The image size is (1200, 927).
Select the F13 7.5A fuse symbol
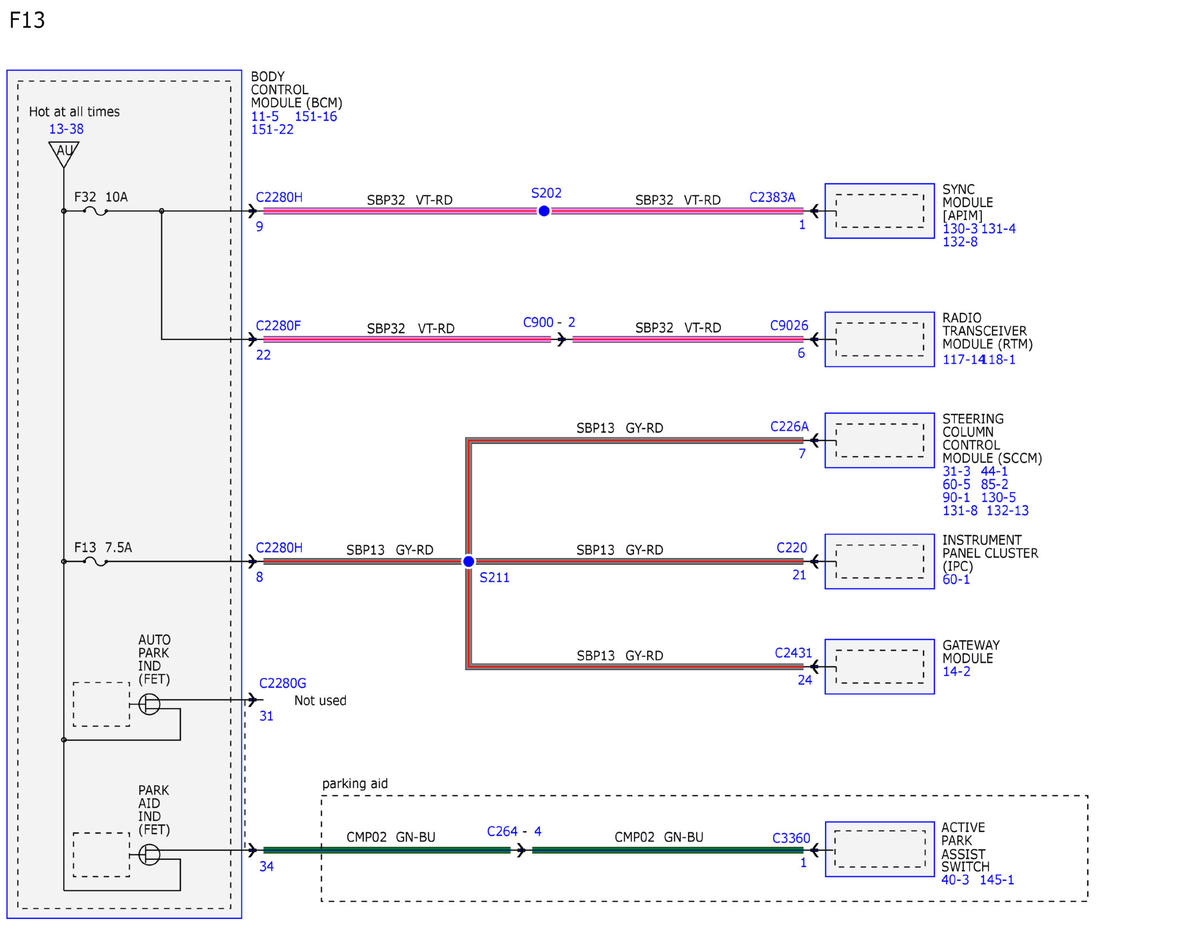[x=98, y=562]
